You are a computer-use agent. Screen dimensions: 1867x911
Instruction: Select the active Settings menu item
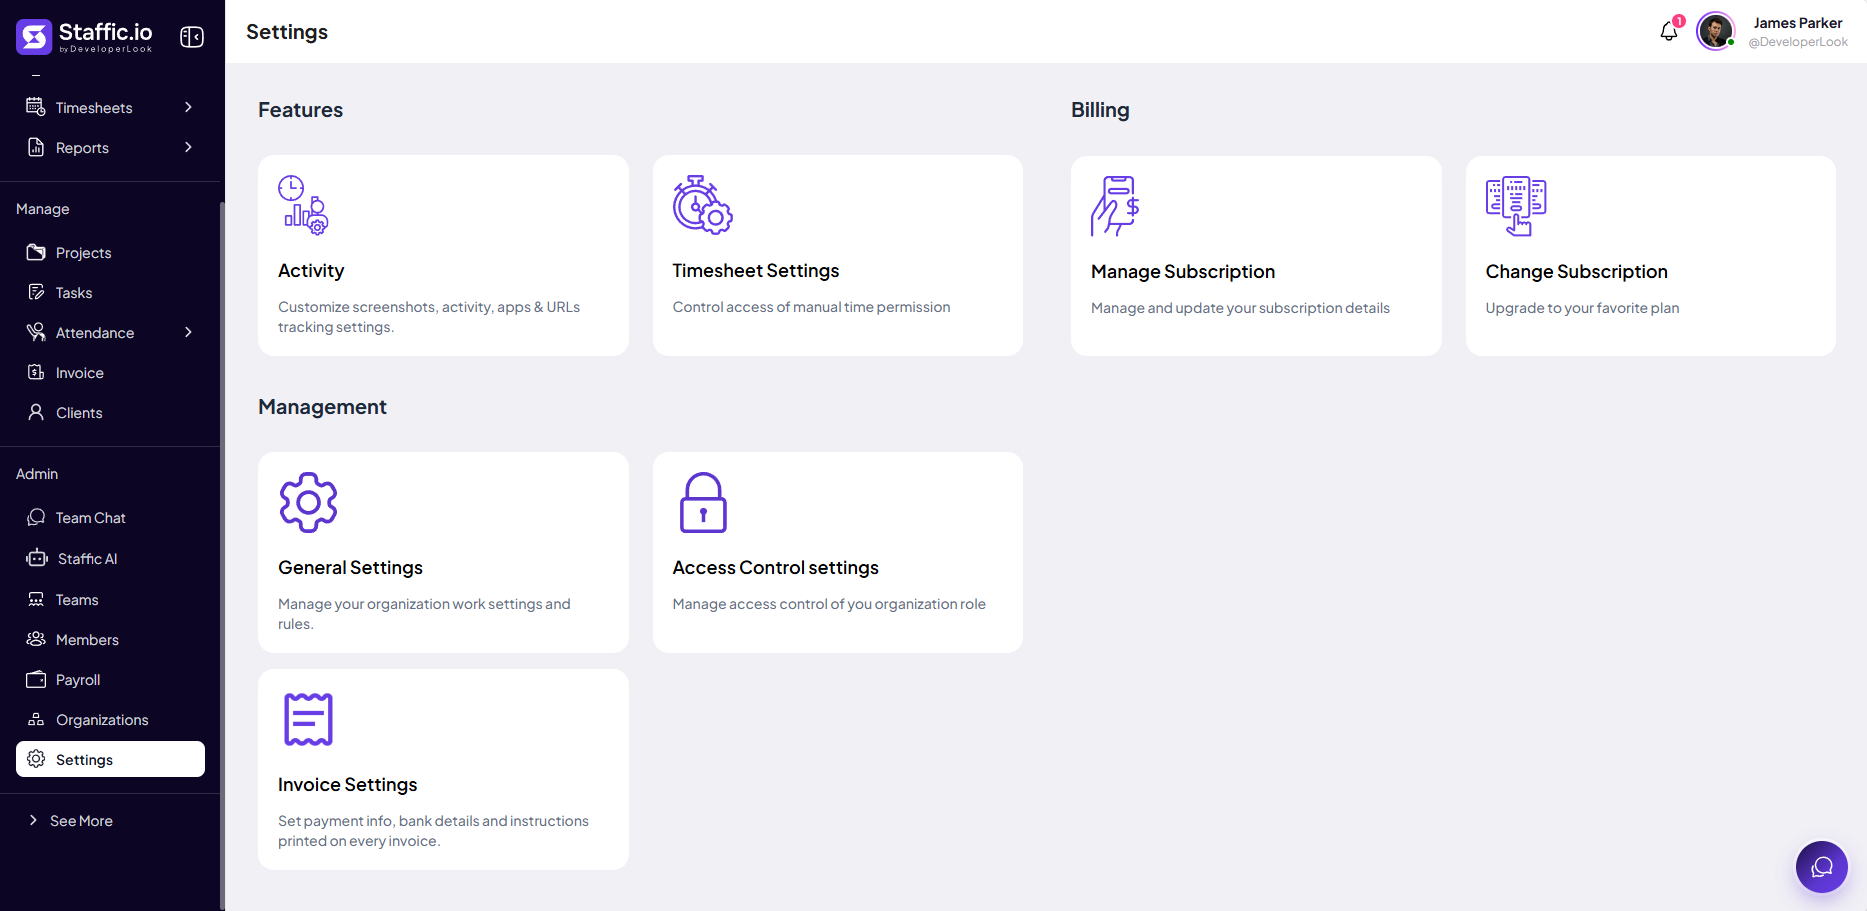[x=110, y=759]
